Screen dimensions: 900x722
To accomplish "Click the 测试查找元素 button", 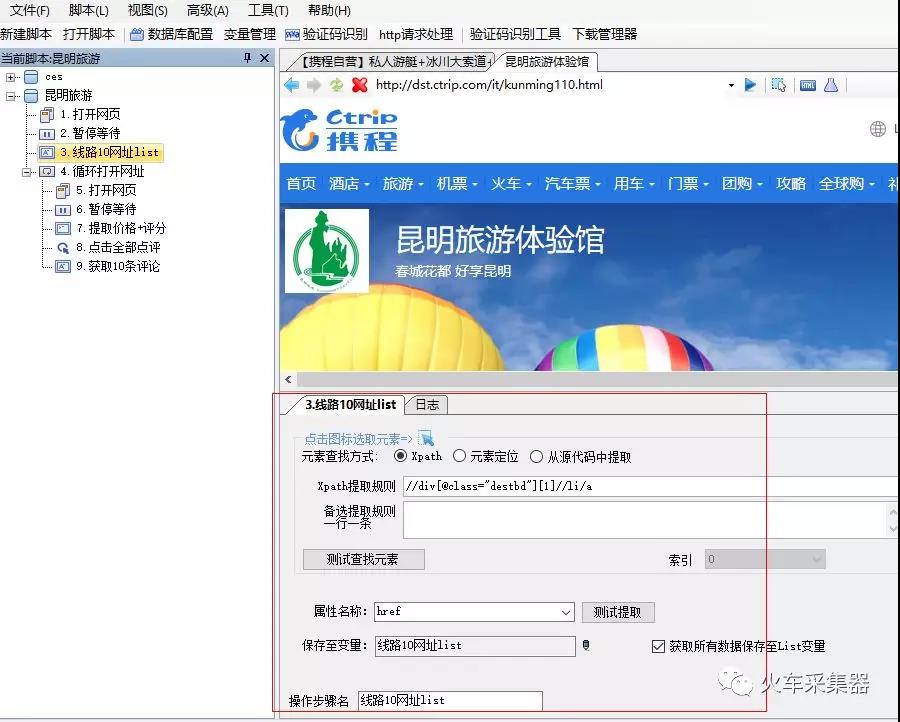I will pyautogui.click(x=363, y=559).
